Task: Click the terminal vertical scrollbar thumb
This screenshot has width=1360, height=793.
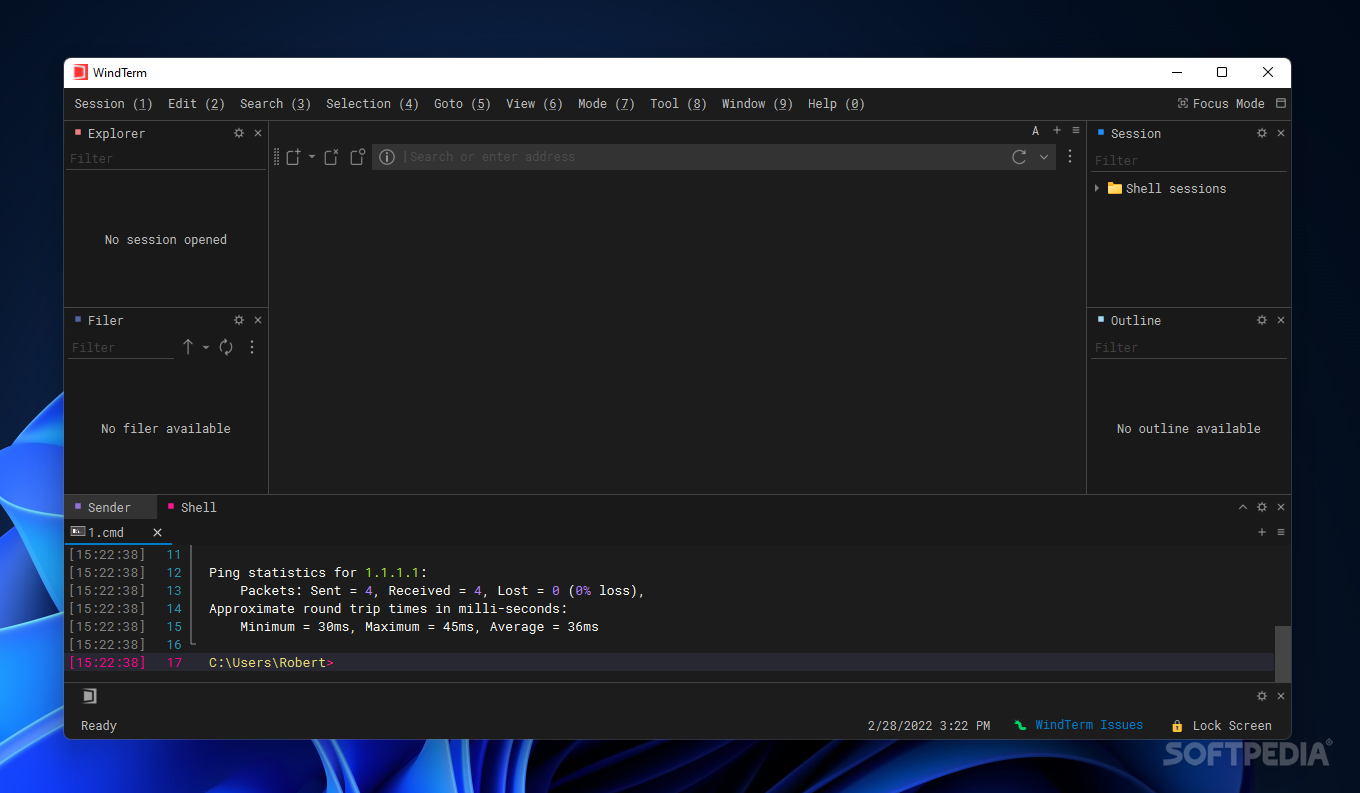Action: [1283, 654]
